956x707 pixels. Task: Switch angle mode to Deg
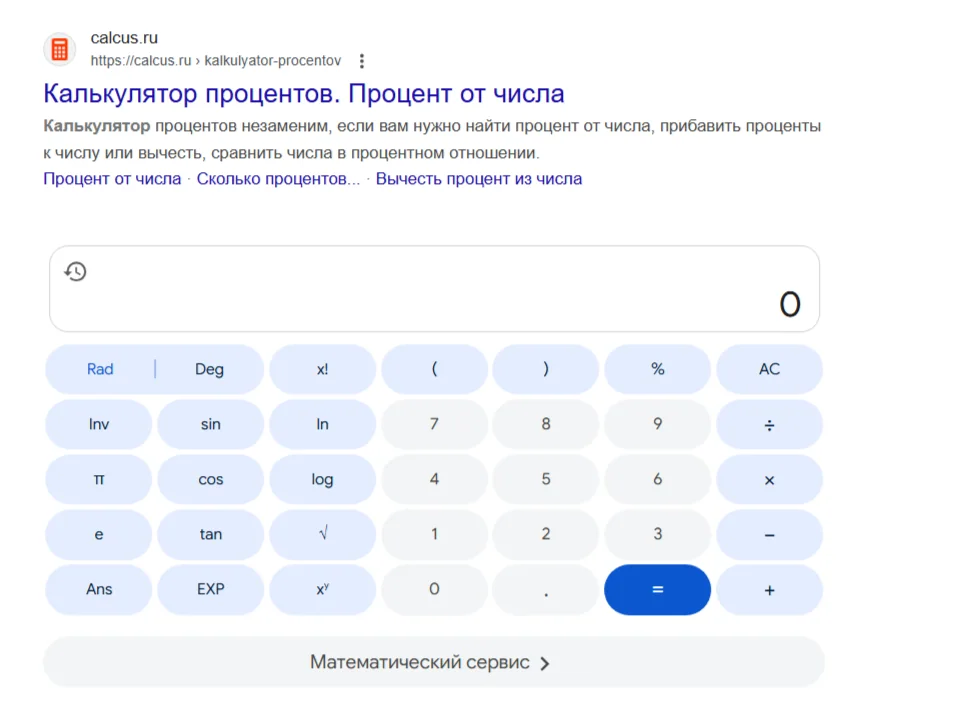tap(209, 369)
